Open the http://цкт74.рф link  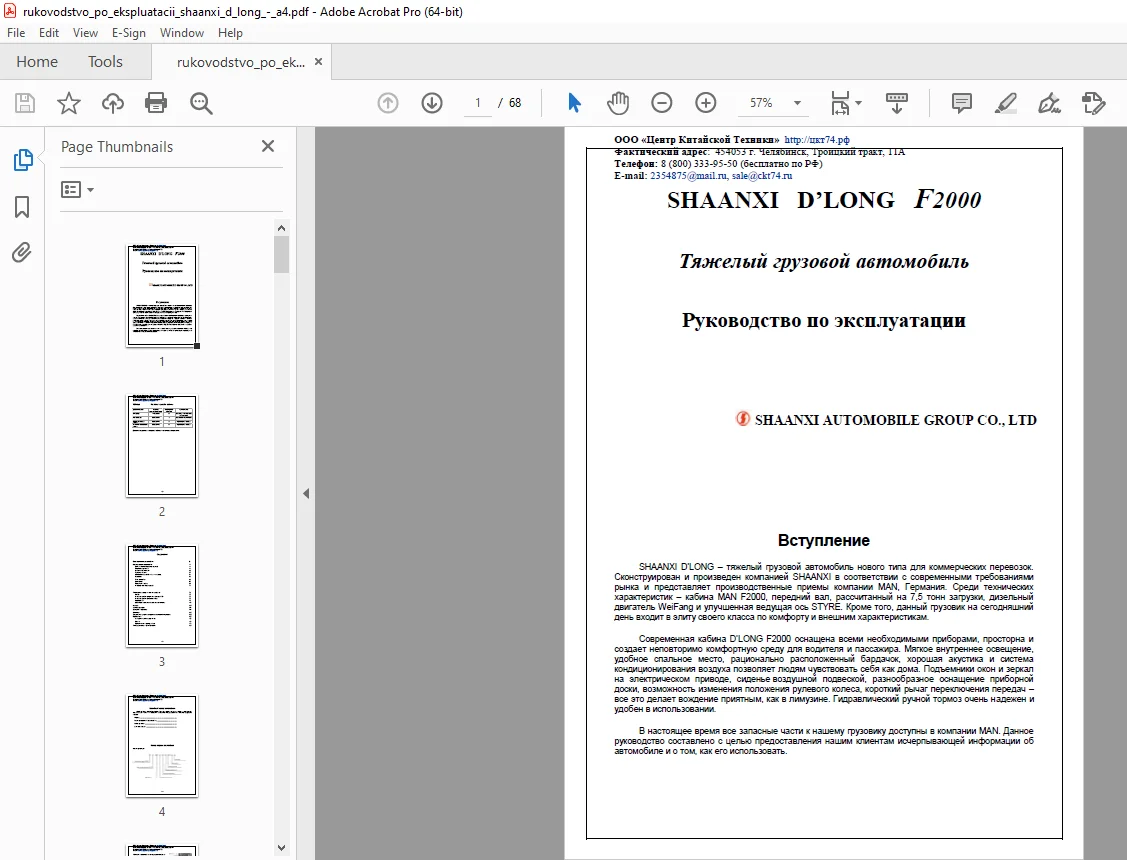(816, 140)
